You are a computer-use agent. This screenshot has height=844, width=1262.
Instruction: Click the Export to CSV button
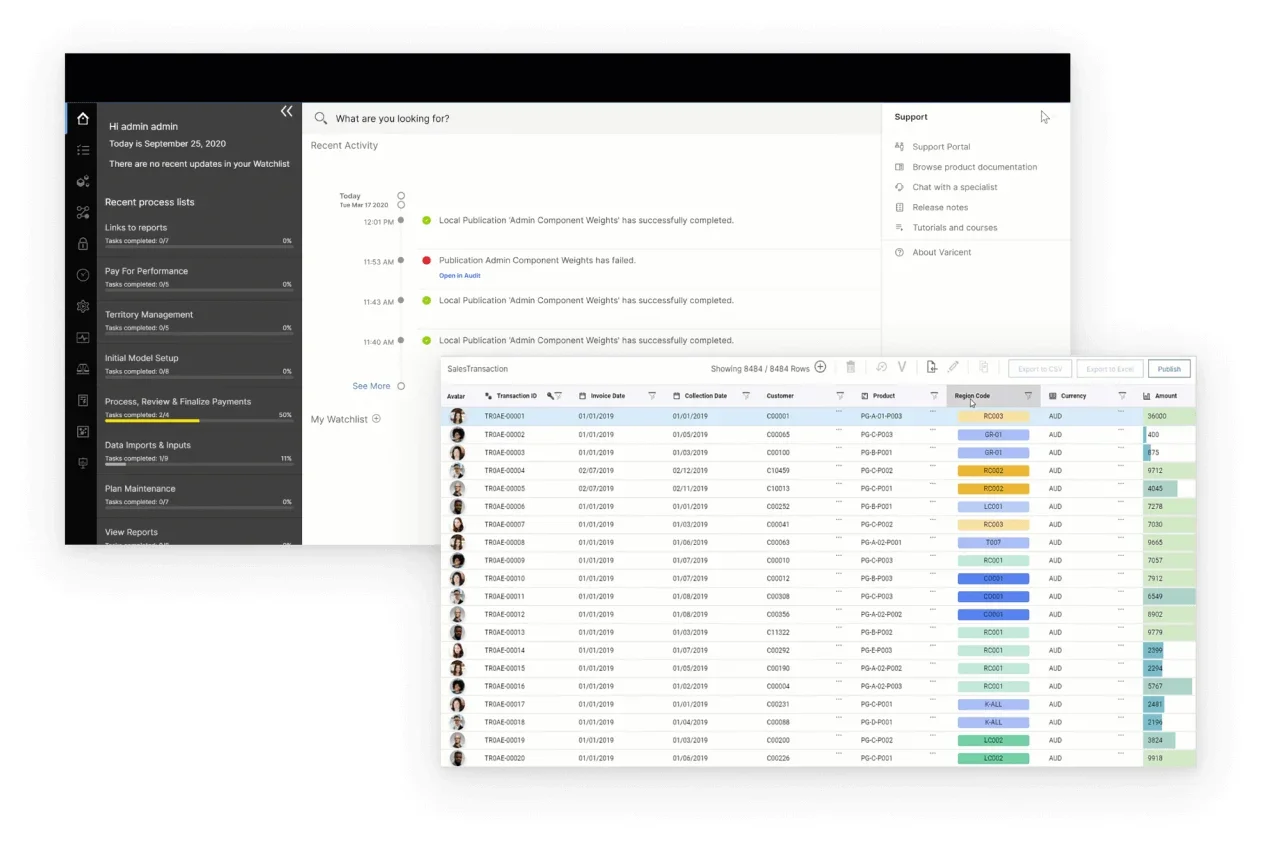(1039, 369)
